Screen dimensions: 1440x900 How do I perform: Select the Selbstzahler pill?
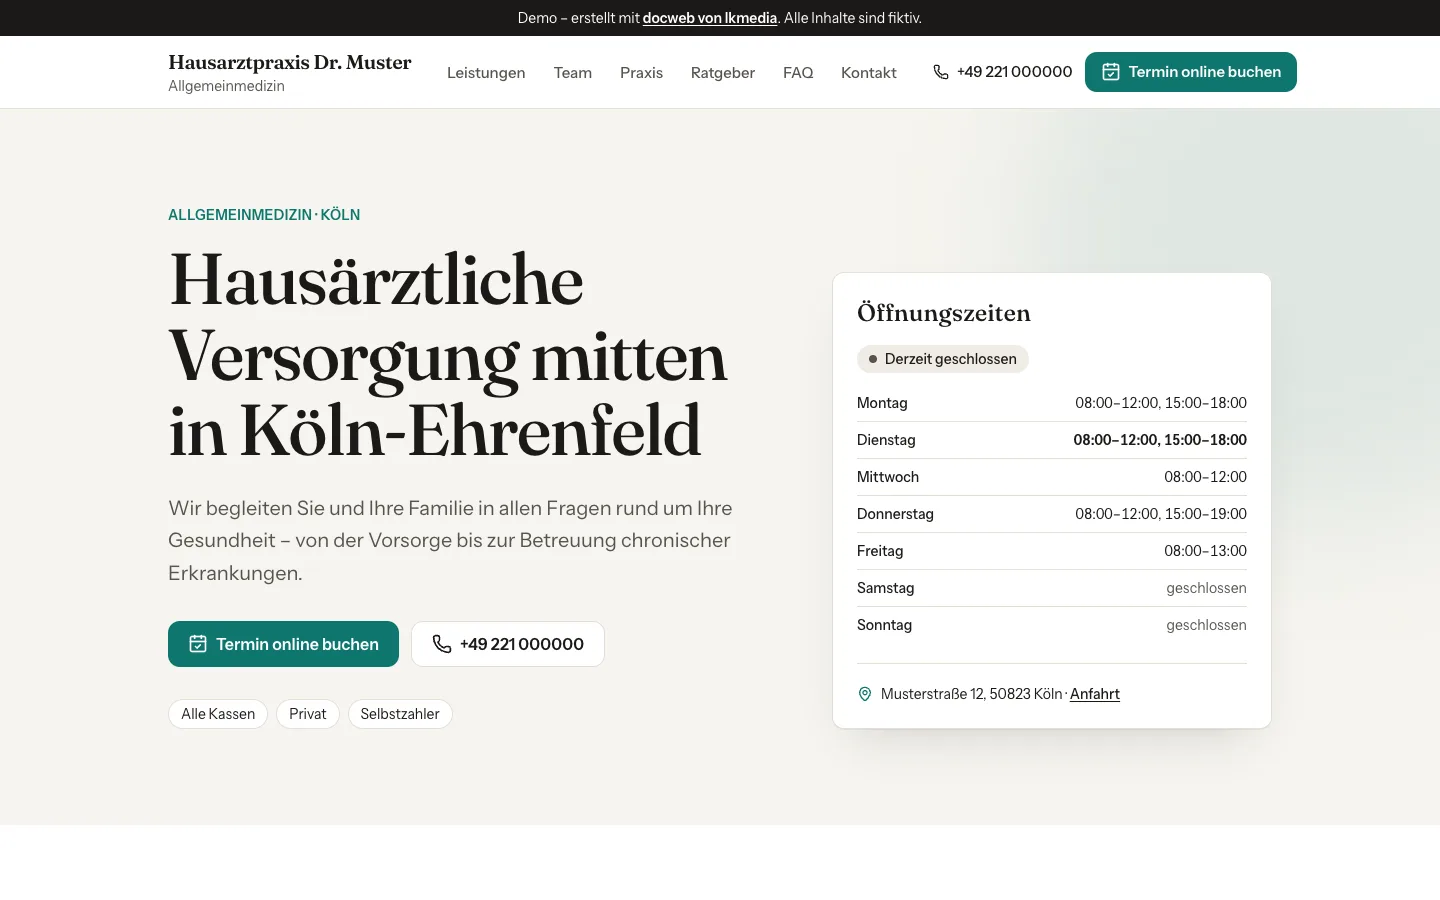click(400, 714)
